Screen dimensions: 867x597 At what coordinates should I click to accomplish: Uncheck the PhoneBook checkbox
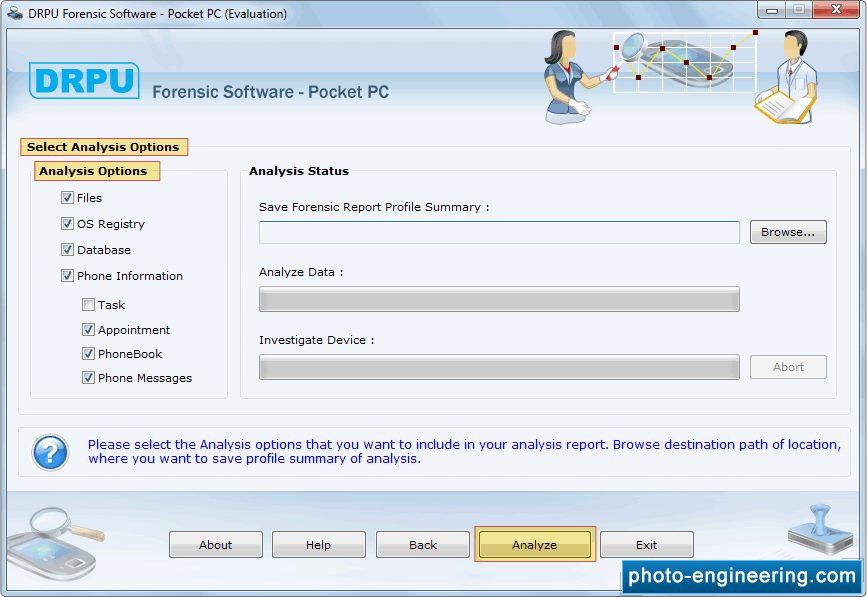pos(88,353)
